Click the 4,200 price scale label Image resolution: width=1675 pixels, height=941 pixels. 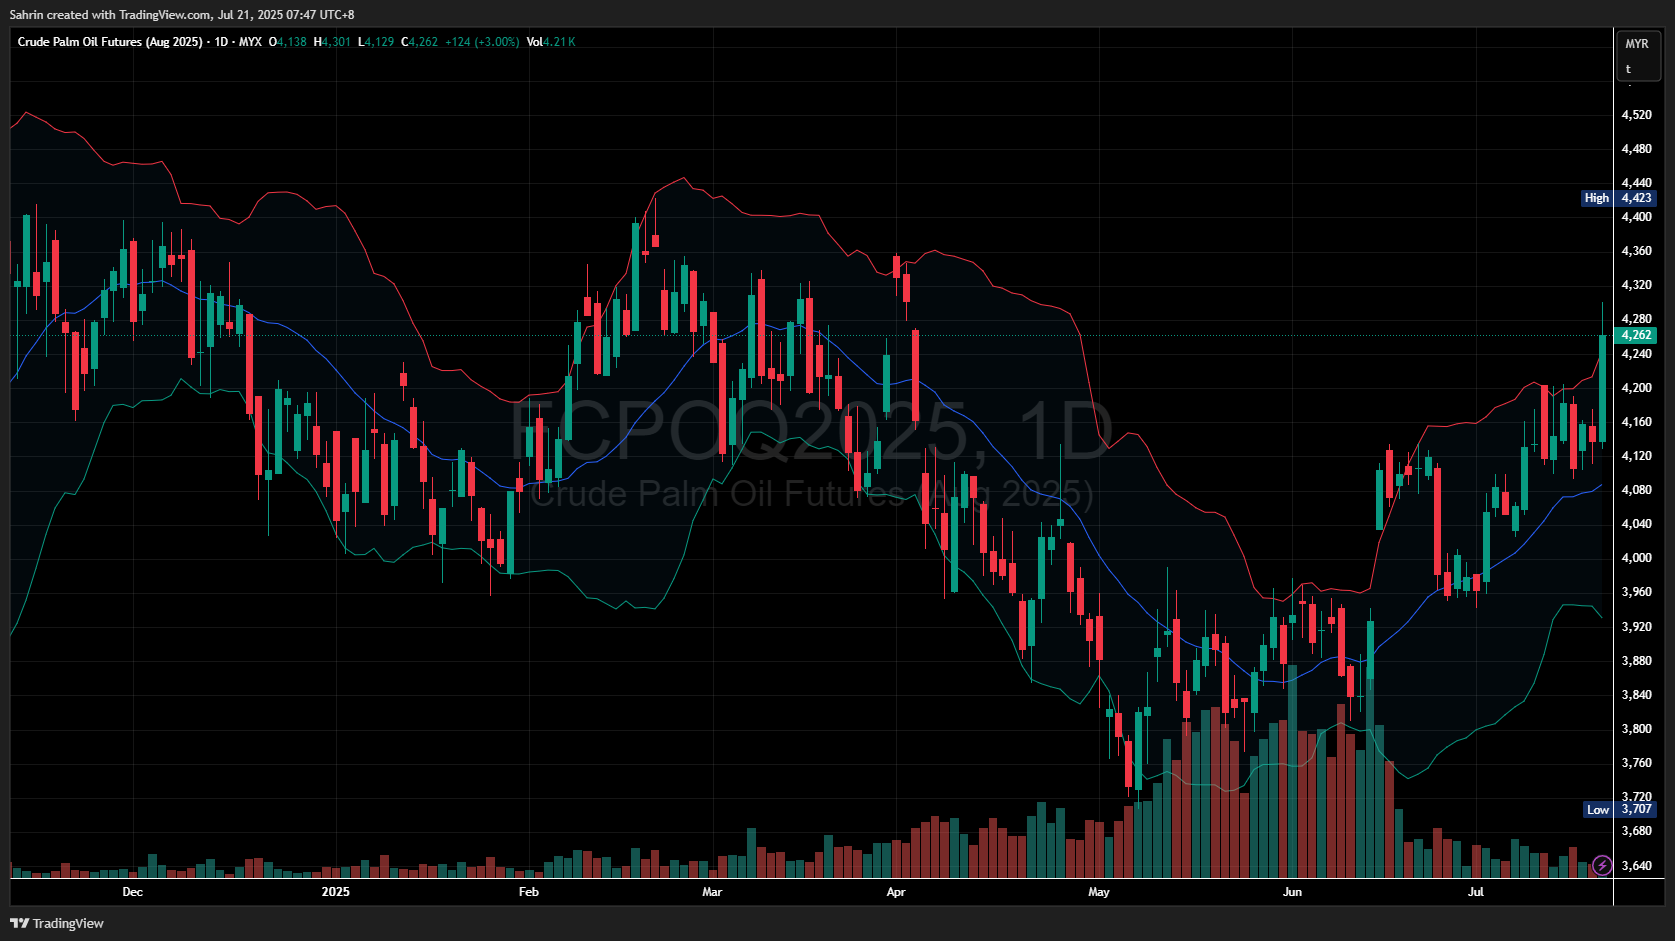click(x=1637, y=388)
